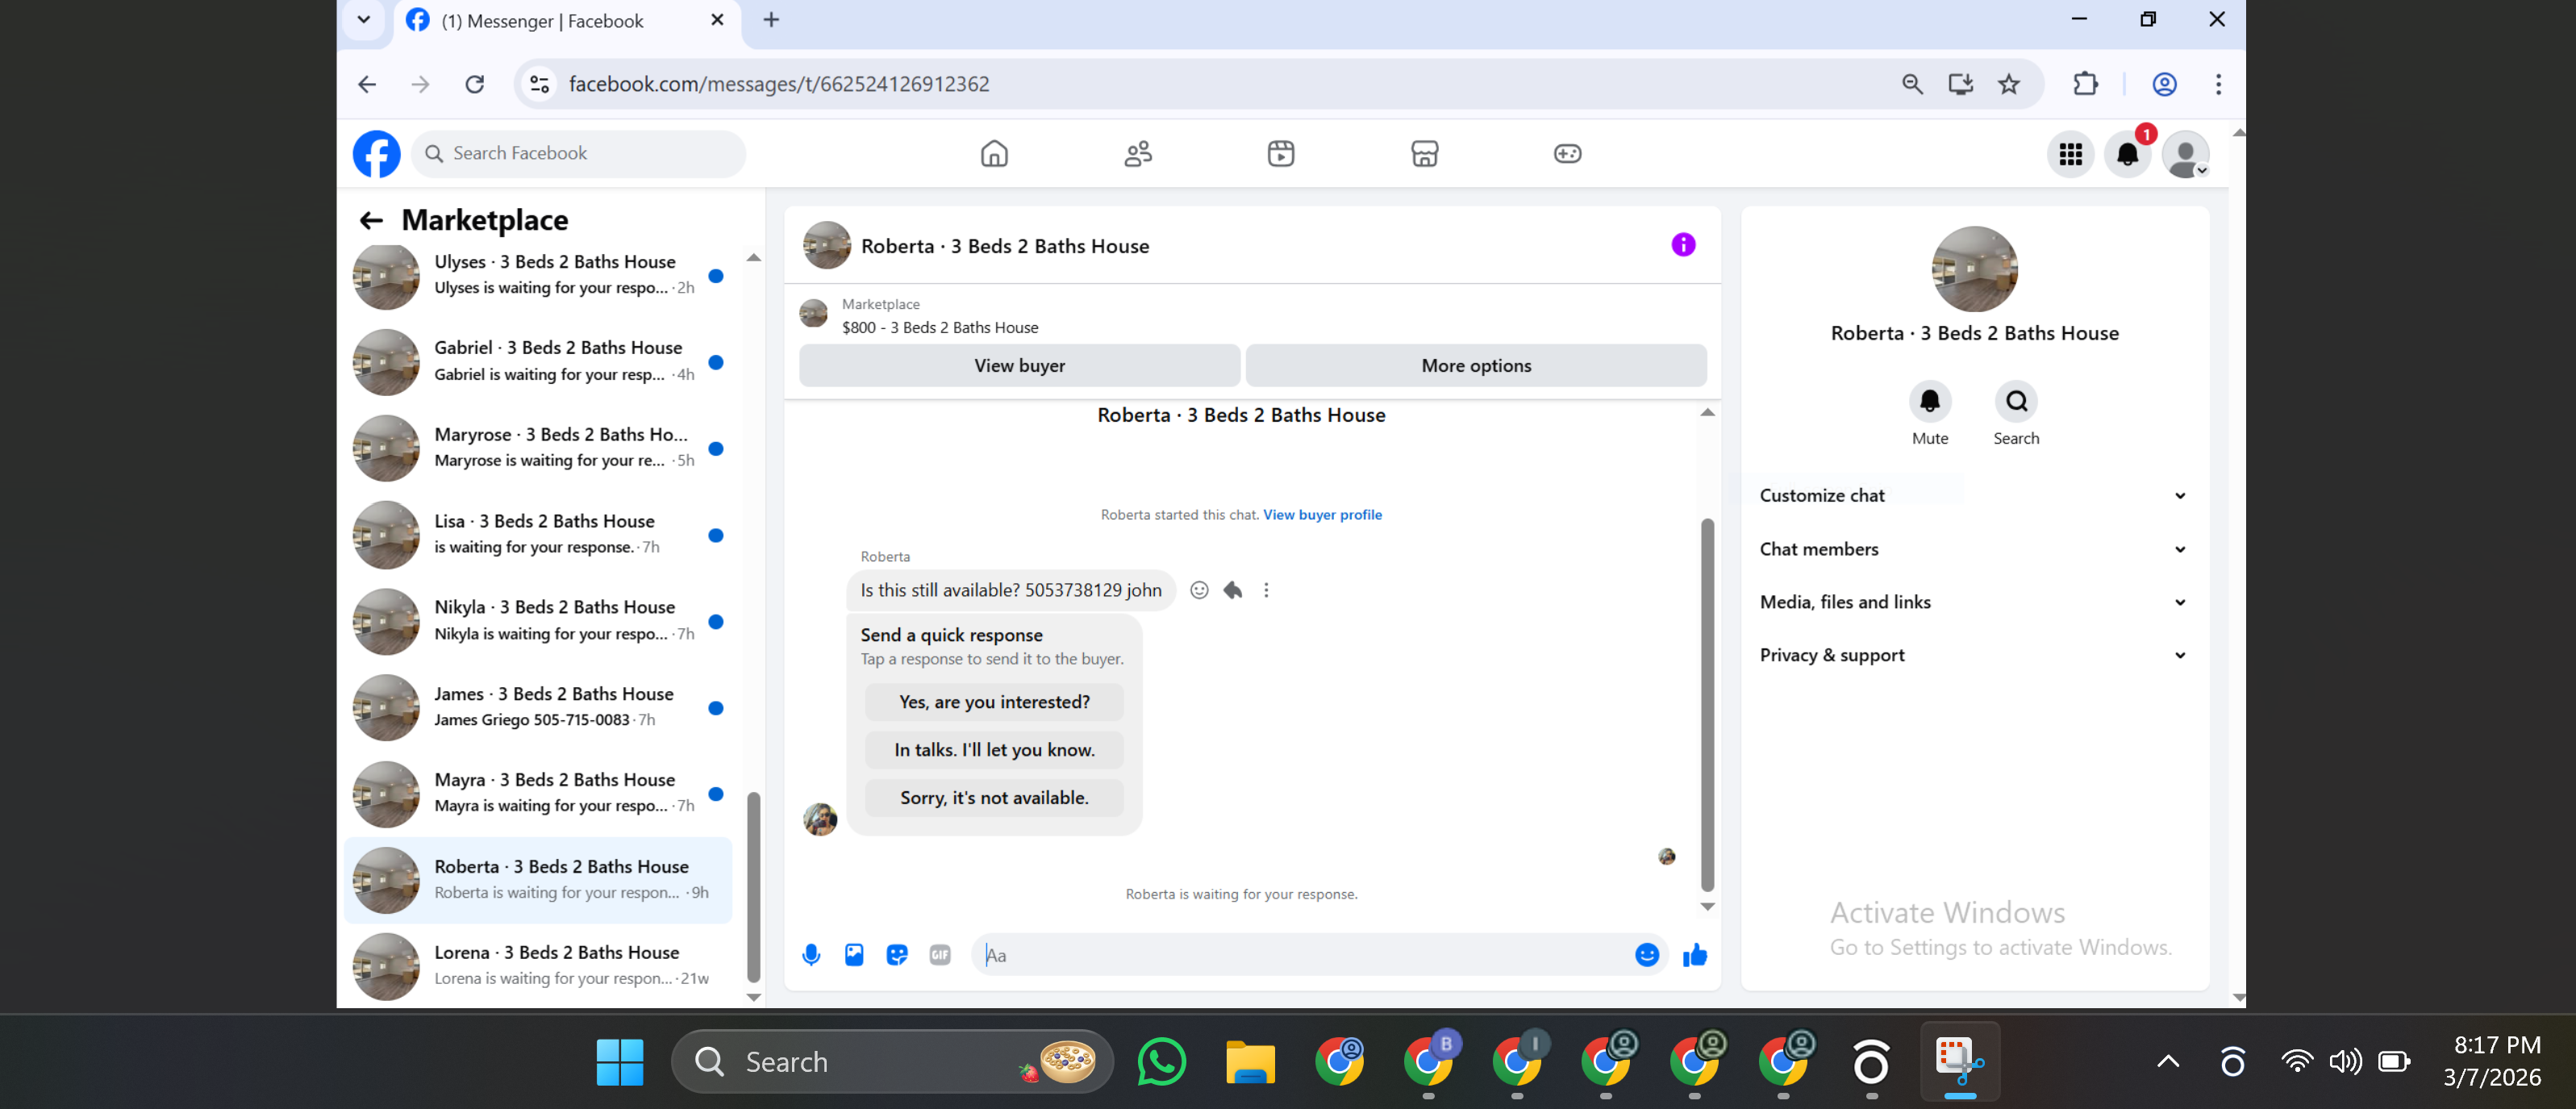Screen dimensions: 2576x1109
Task: Open the notifications bell
Action: [2128, 154]
